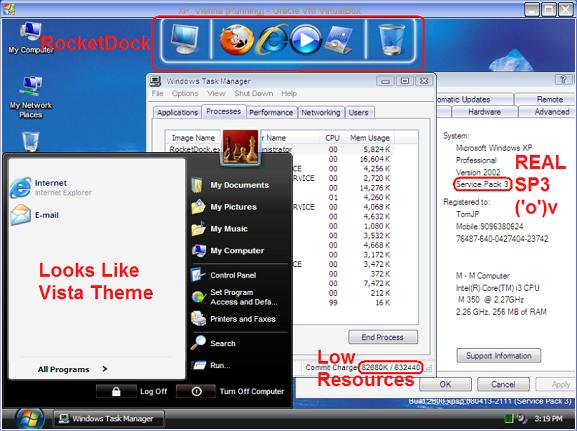Image resolution: width=577 pixels, height=431 pixels.
Task: Click the Support Information button
Action: (499, 356)
